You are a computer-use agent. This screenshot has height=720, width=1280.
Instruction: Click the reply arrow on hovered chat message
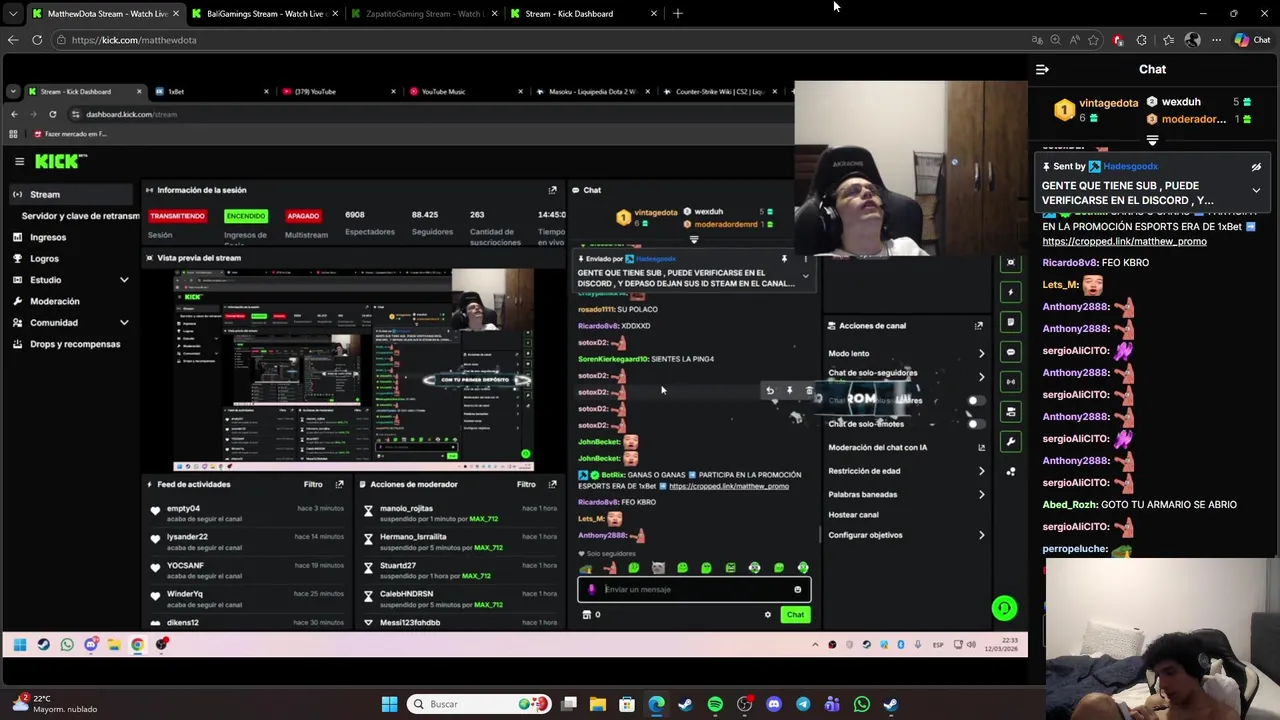(770, 391)
